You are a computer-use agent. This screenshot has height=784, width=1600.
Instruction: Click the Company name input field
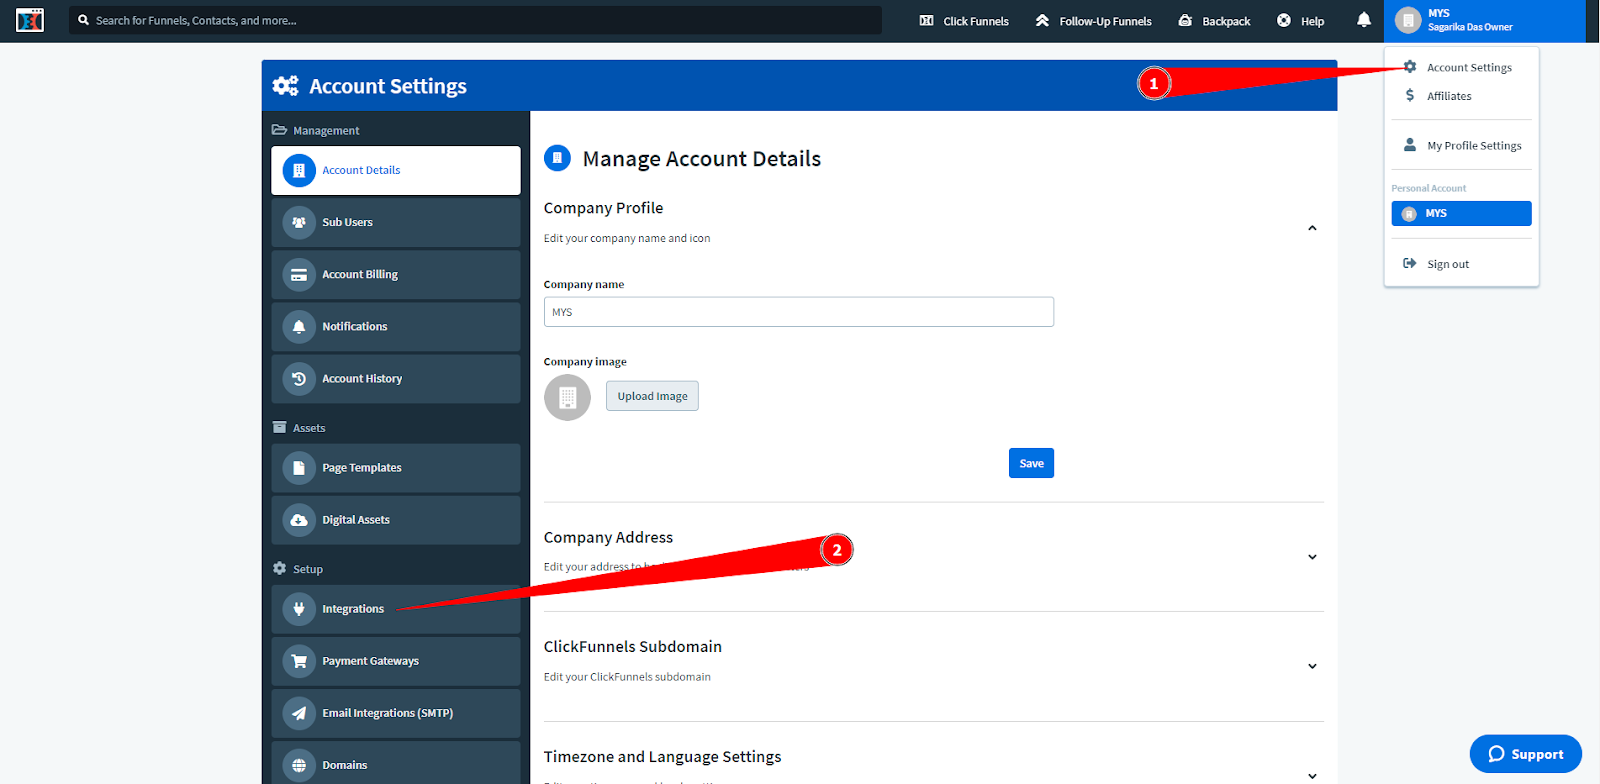[x=799, y=312]
